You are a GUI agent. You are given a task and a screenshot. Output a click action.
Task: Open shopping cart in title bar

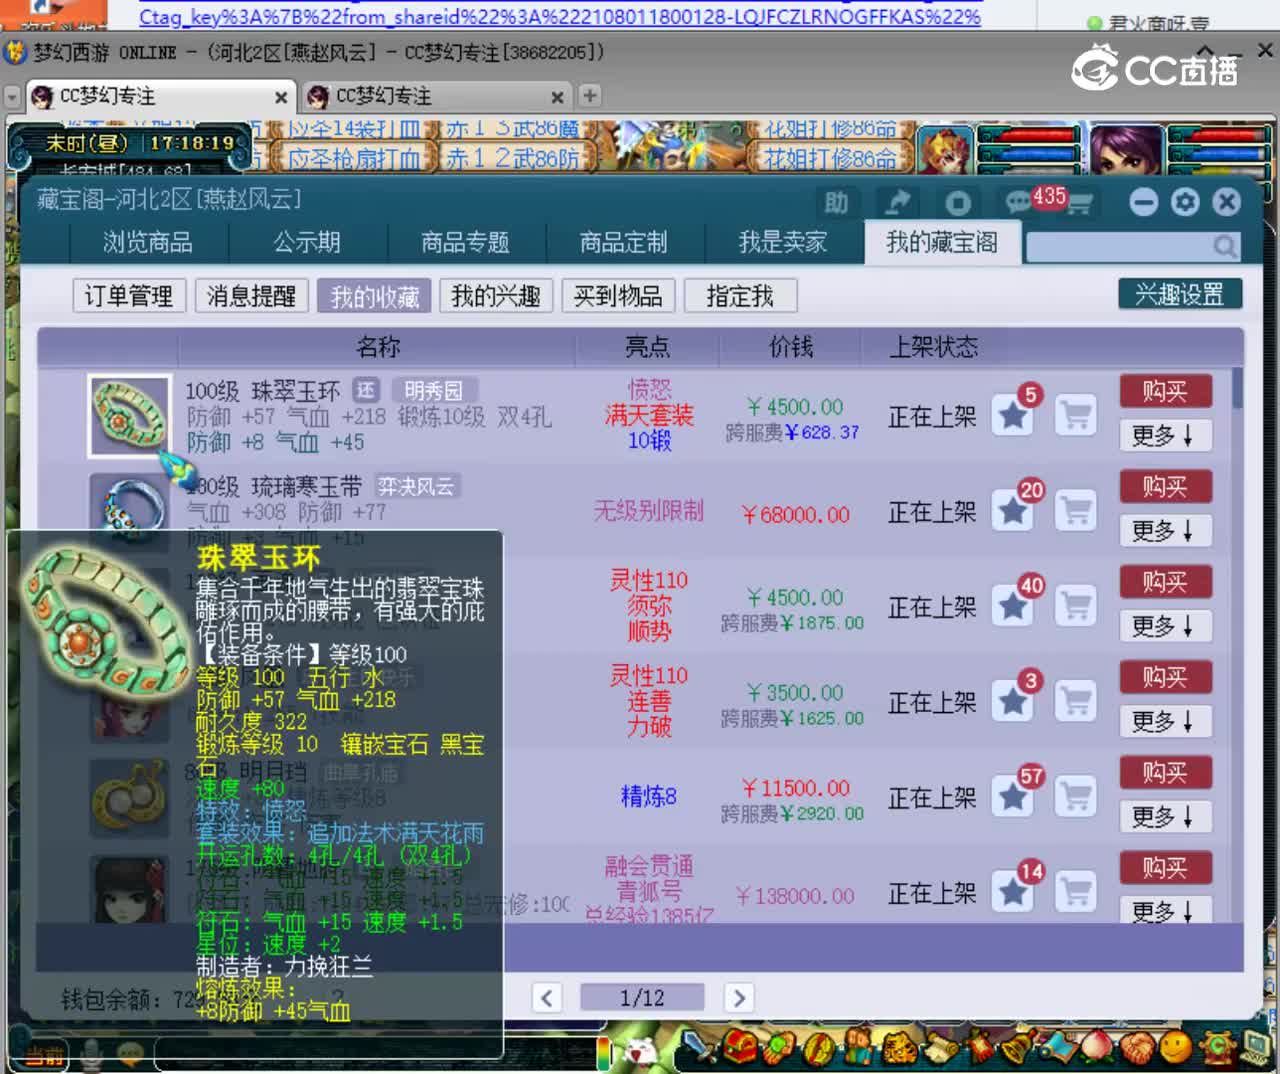(x=1080, y=204)
